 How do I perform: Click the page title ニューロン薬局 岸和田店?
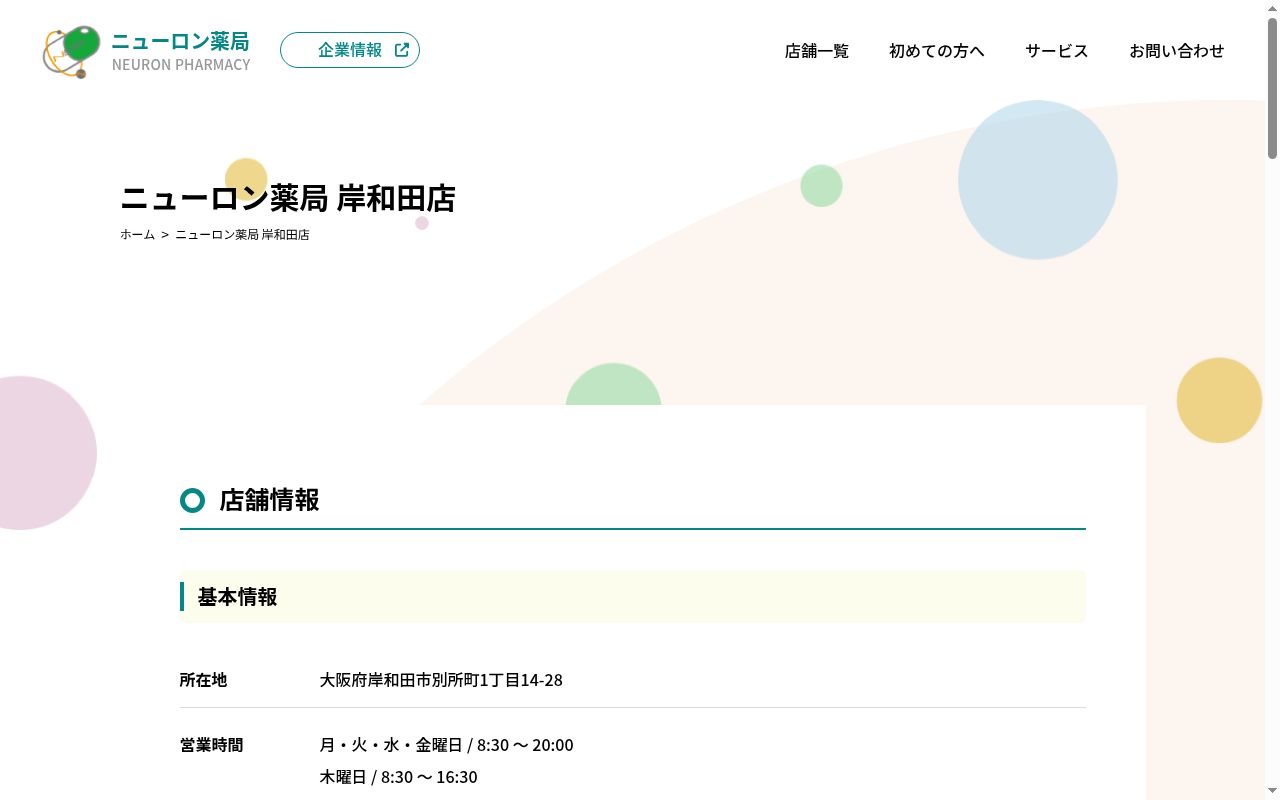click(288, 198)
